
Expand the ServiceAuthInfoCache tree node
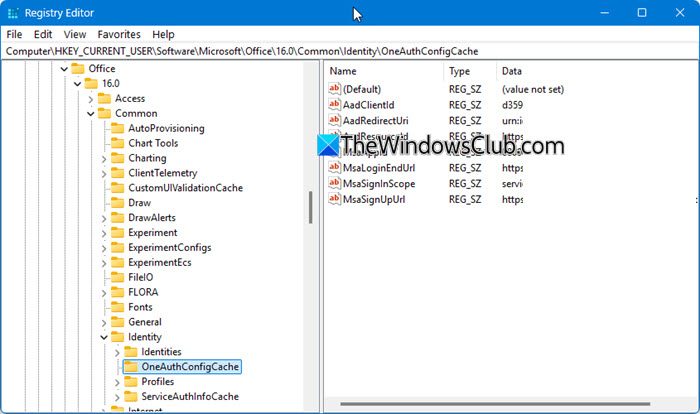117,397
